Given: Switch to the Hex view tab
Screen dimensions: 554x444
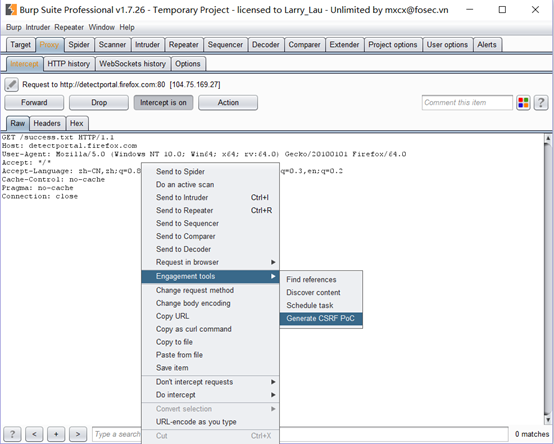Looking at the screenshot, I should pos(77,123).
